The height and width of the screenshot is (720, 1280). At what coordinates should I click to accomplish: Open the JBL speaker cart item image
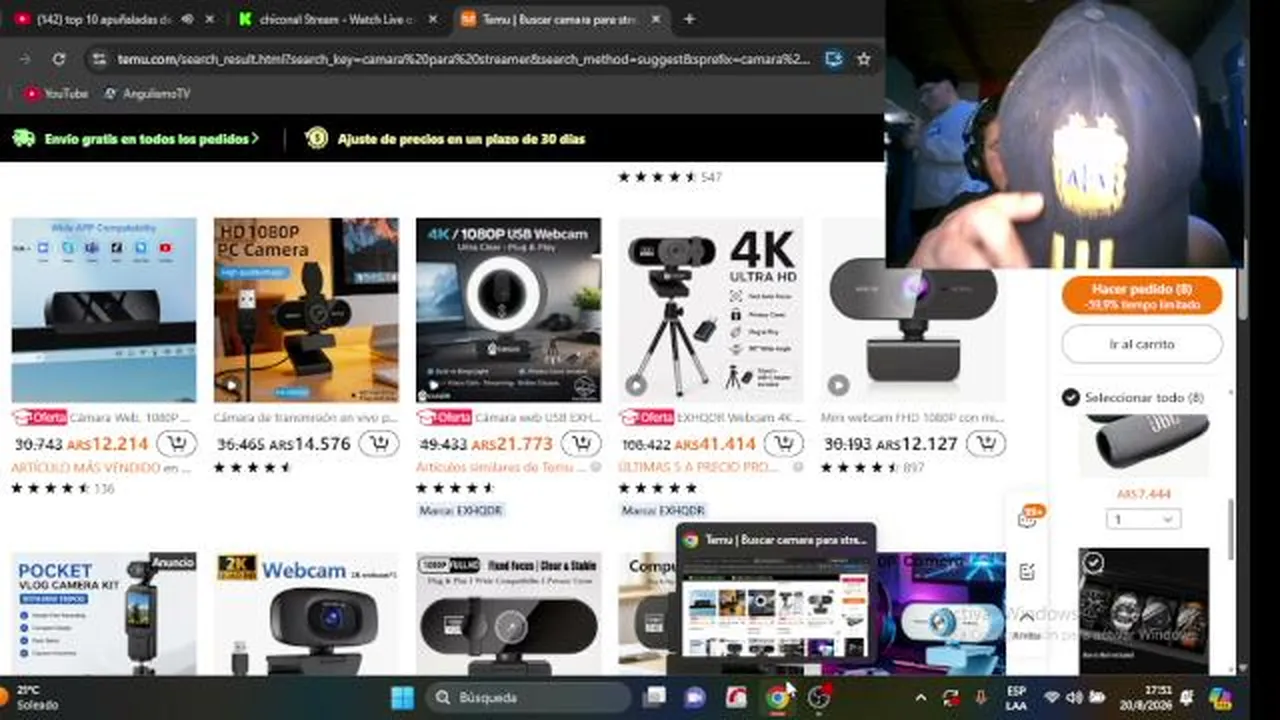[1144, 445]
